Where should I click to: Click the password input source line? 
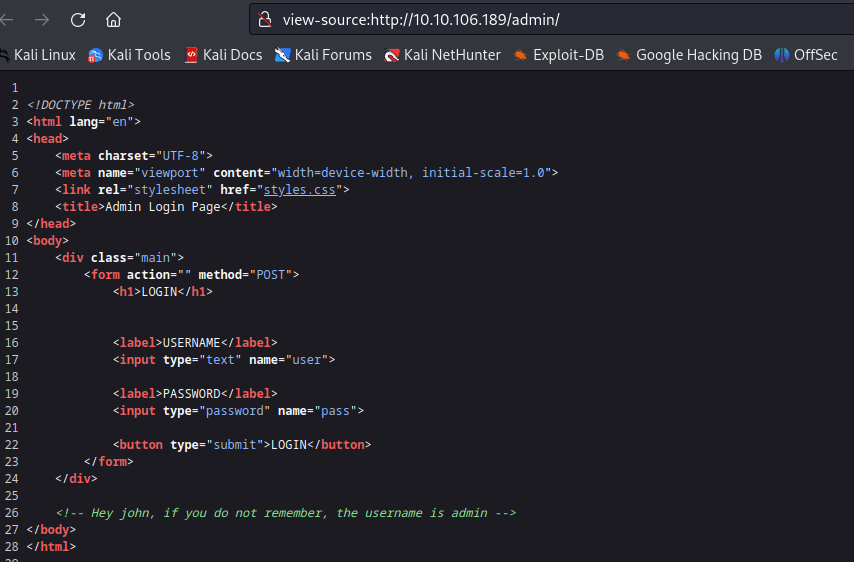238,410
